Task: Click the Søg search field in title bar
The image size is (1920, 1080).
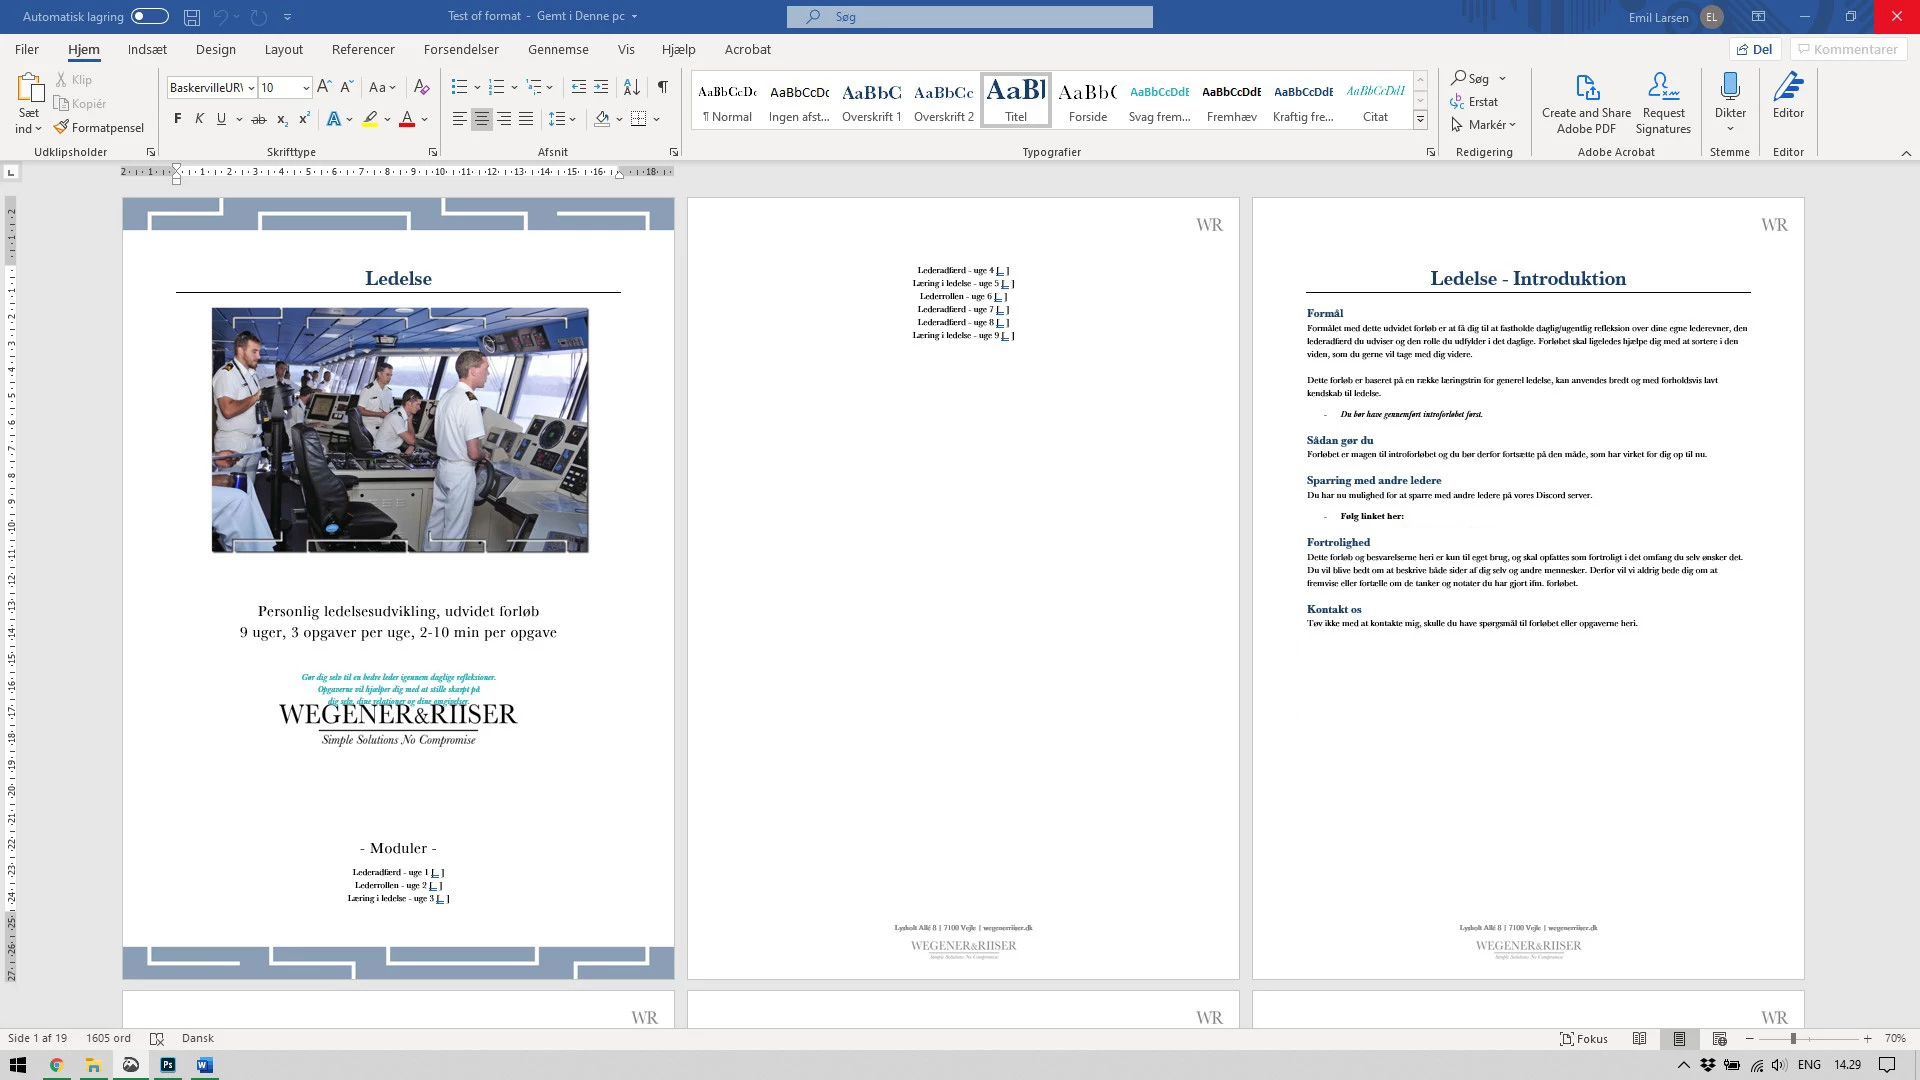Action: click(x=969, y=17)
